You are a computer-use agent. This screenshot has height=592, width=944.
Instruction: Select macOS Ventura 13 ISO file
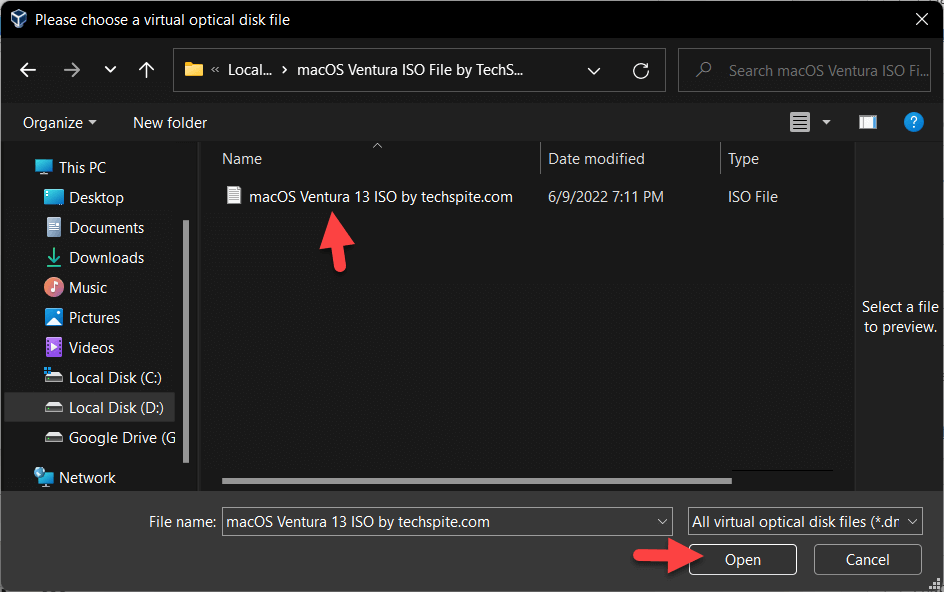pyautogui.click(x=380, y=197)
